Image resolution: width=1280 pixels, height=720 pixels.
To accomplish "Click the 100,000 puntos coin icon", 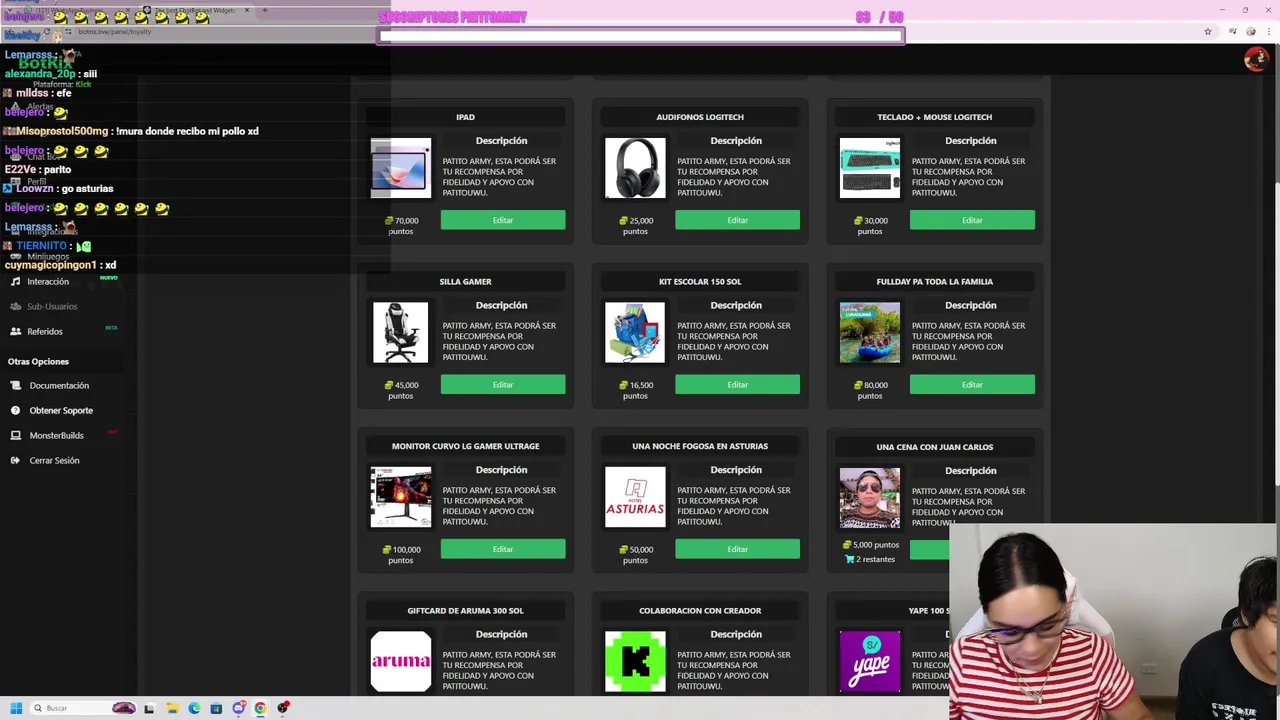I will point(387,550).
